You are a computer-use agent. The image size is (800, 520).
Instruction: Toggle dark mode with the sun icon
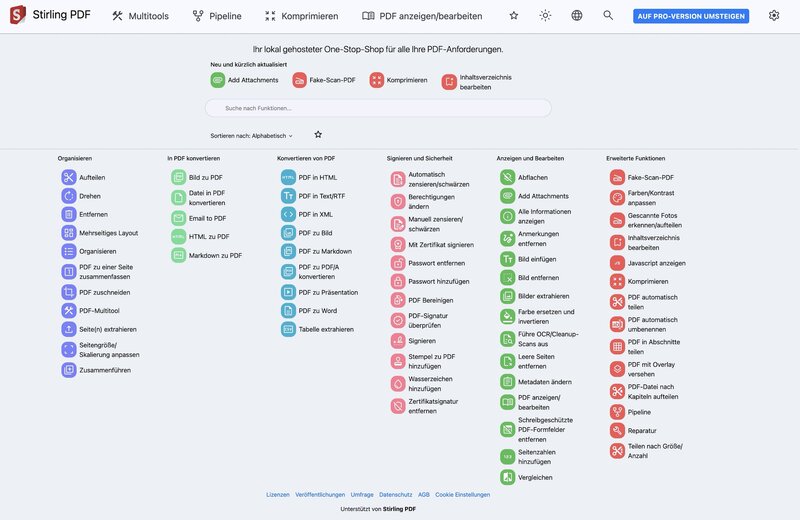(545, 16)
